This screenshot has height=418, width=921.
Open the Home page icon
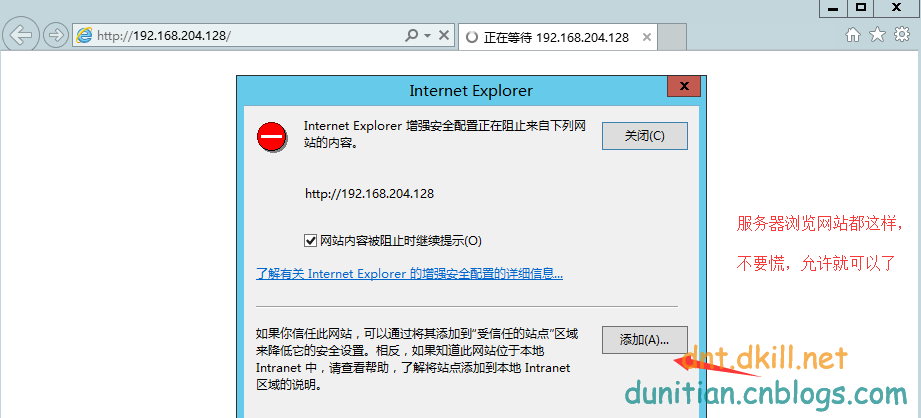click(852, 35)
